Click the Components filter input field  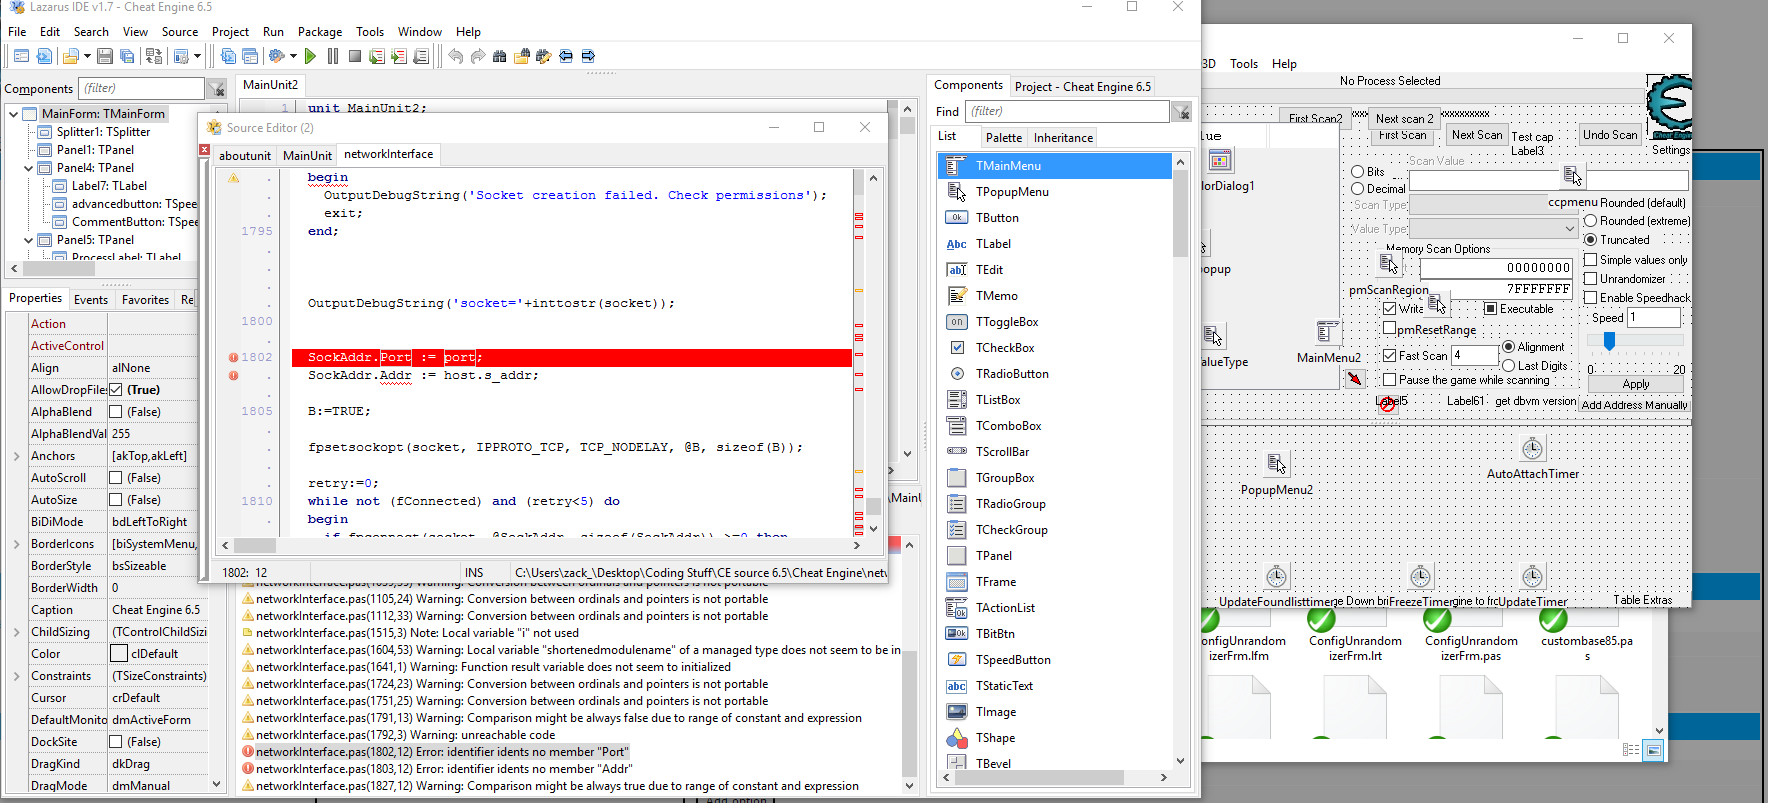click(141, 88)
